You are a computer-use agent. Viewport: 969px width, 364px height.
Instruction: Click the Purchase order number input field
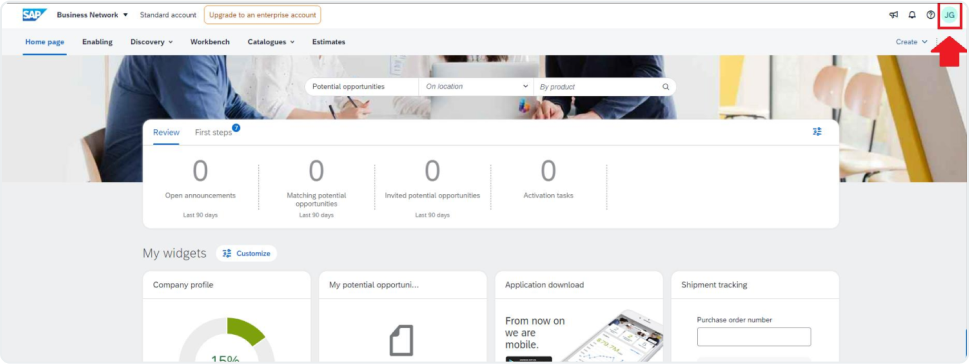pyautogui.click(x=754, y=337)
